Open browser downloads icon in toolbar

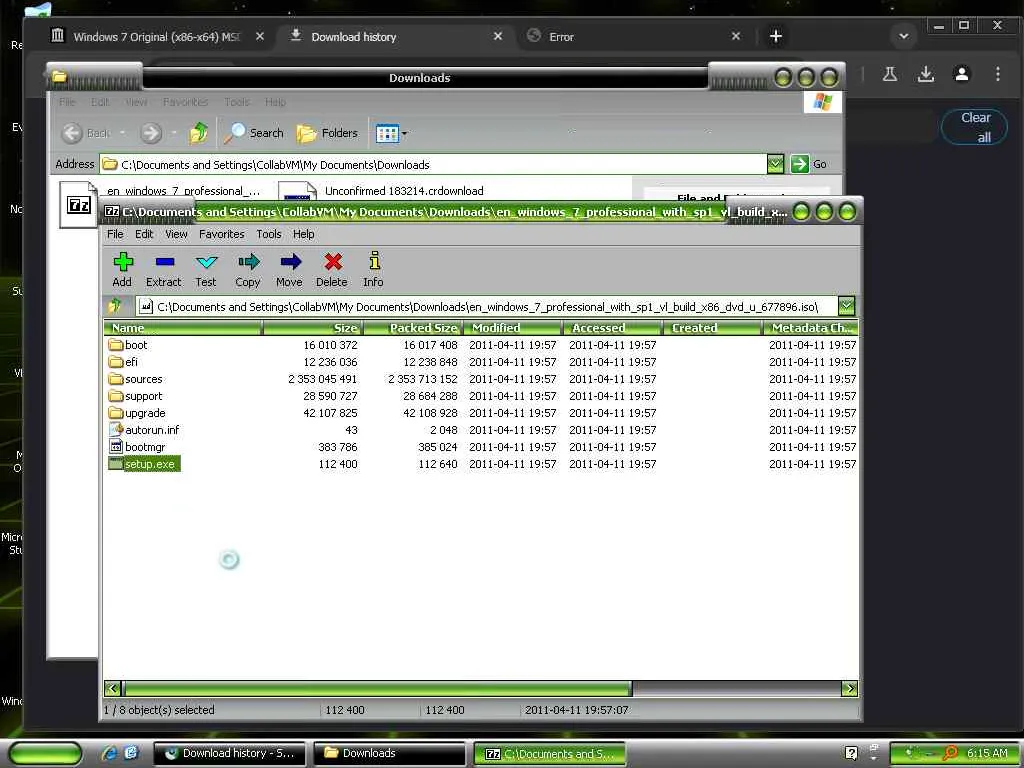pyautogui.click(x=925, y=74)
